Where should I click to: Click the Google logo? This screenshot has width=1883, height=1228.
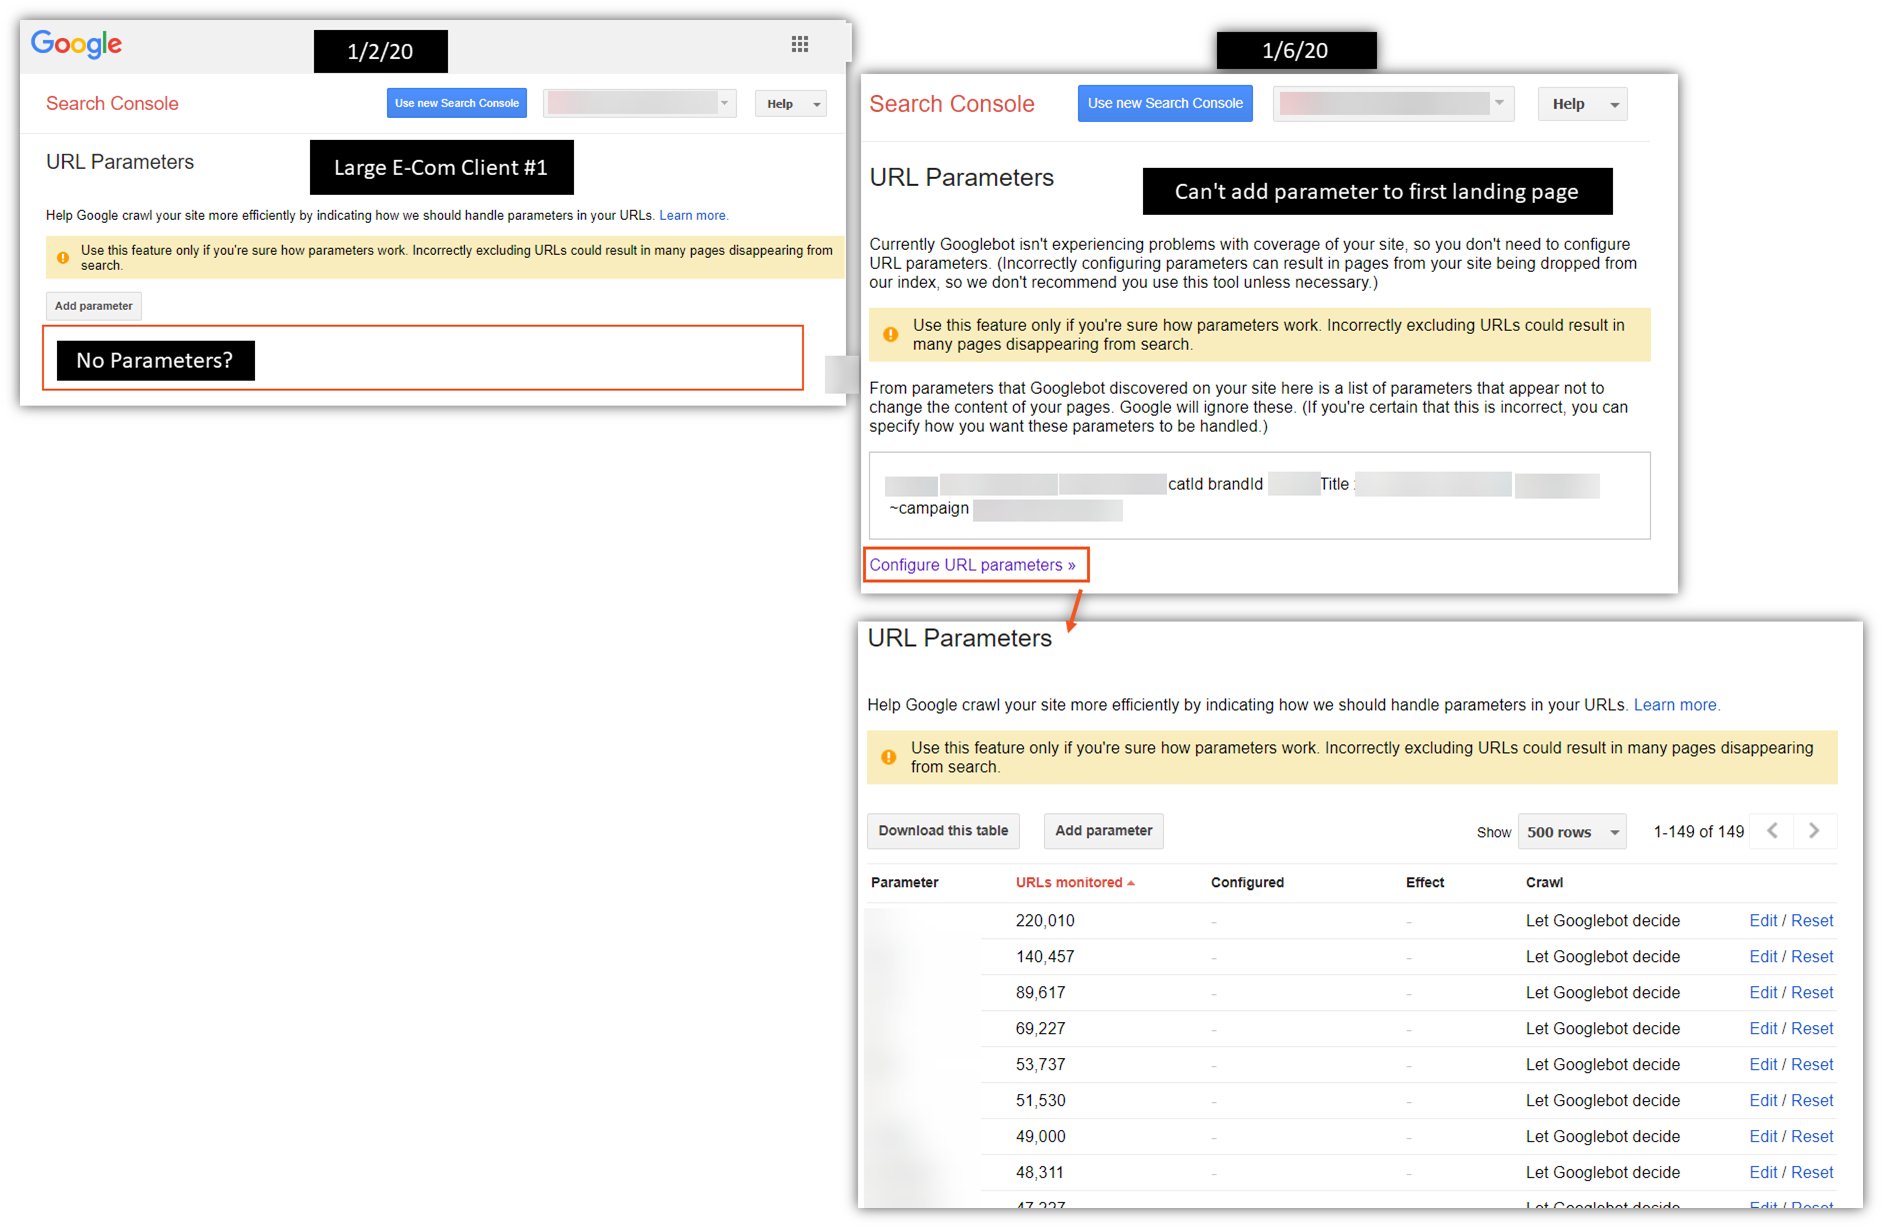(75, 43)
